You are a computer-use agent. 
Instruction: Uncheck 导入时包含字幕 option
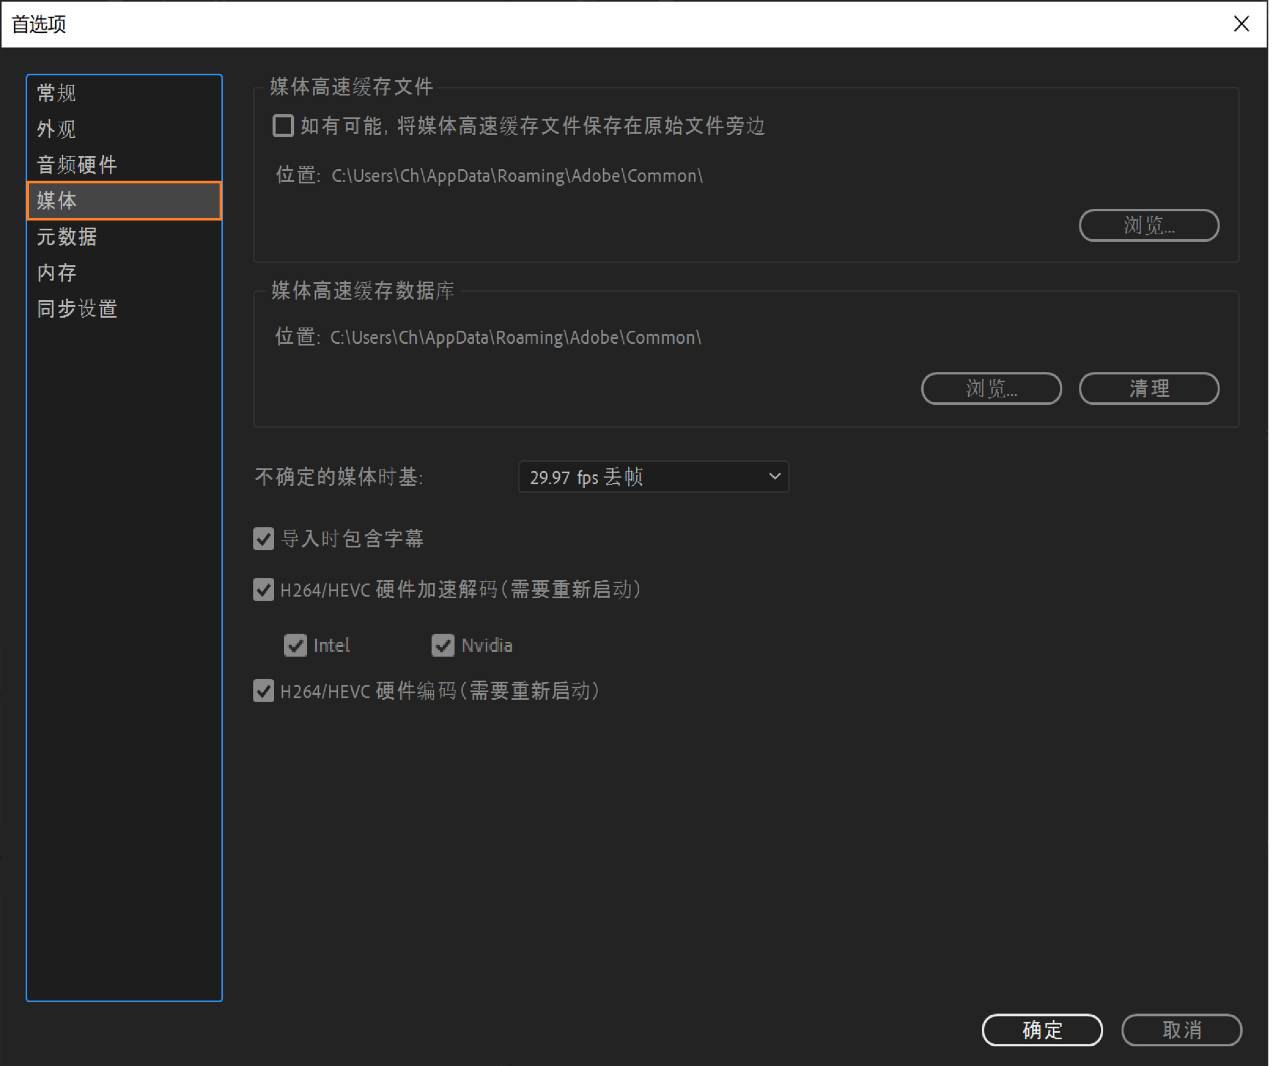click(x=263, y=538)
